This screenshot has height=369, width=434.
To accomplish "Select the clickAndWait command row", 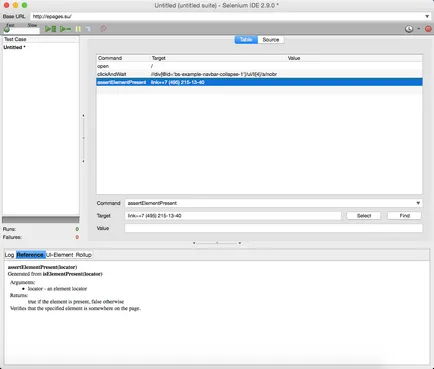I will [x=259, y=74].
